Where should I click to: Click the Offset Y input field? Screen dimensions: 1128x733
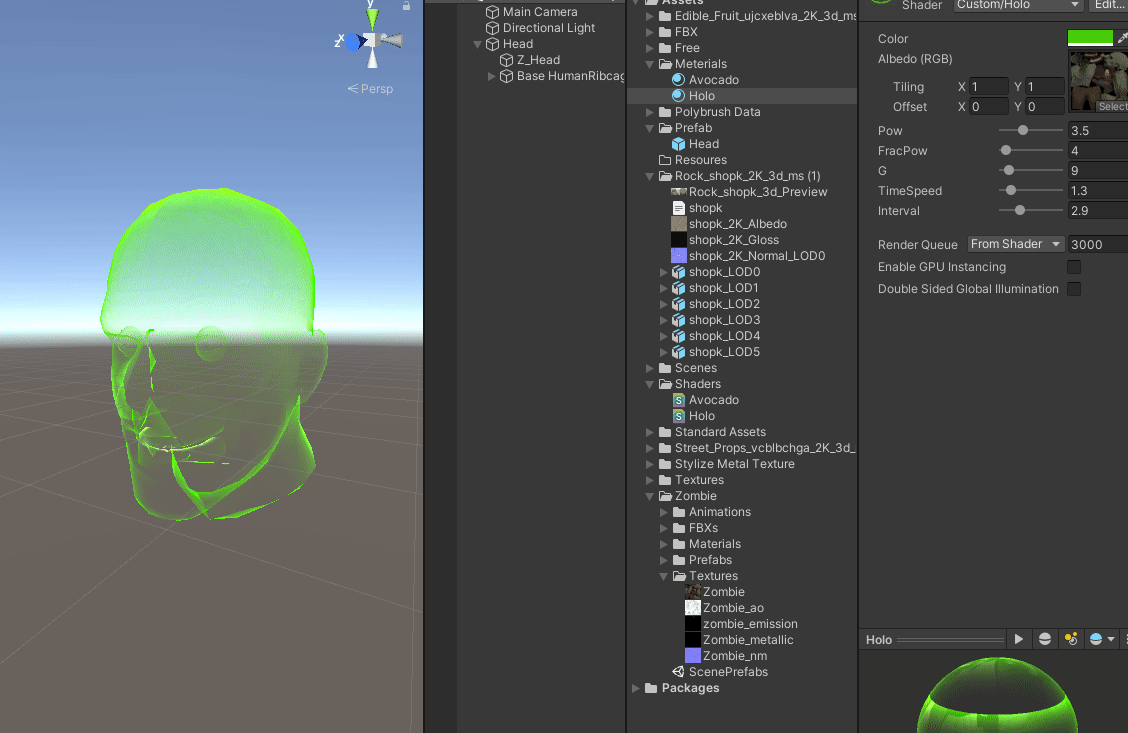(1045, 106)
